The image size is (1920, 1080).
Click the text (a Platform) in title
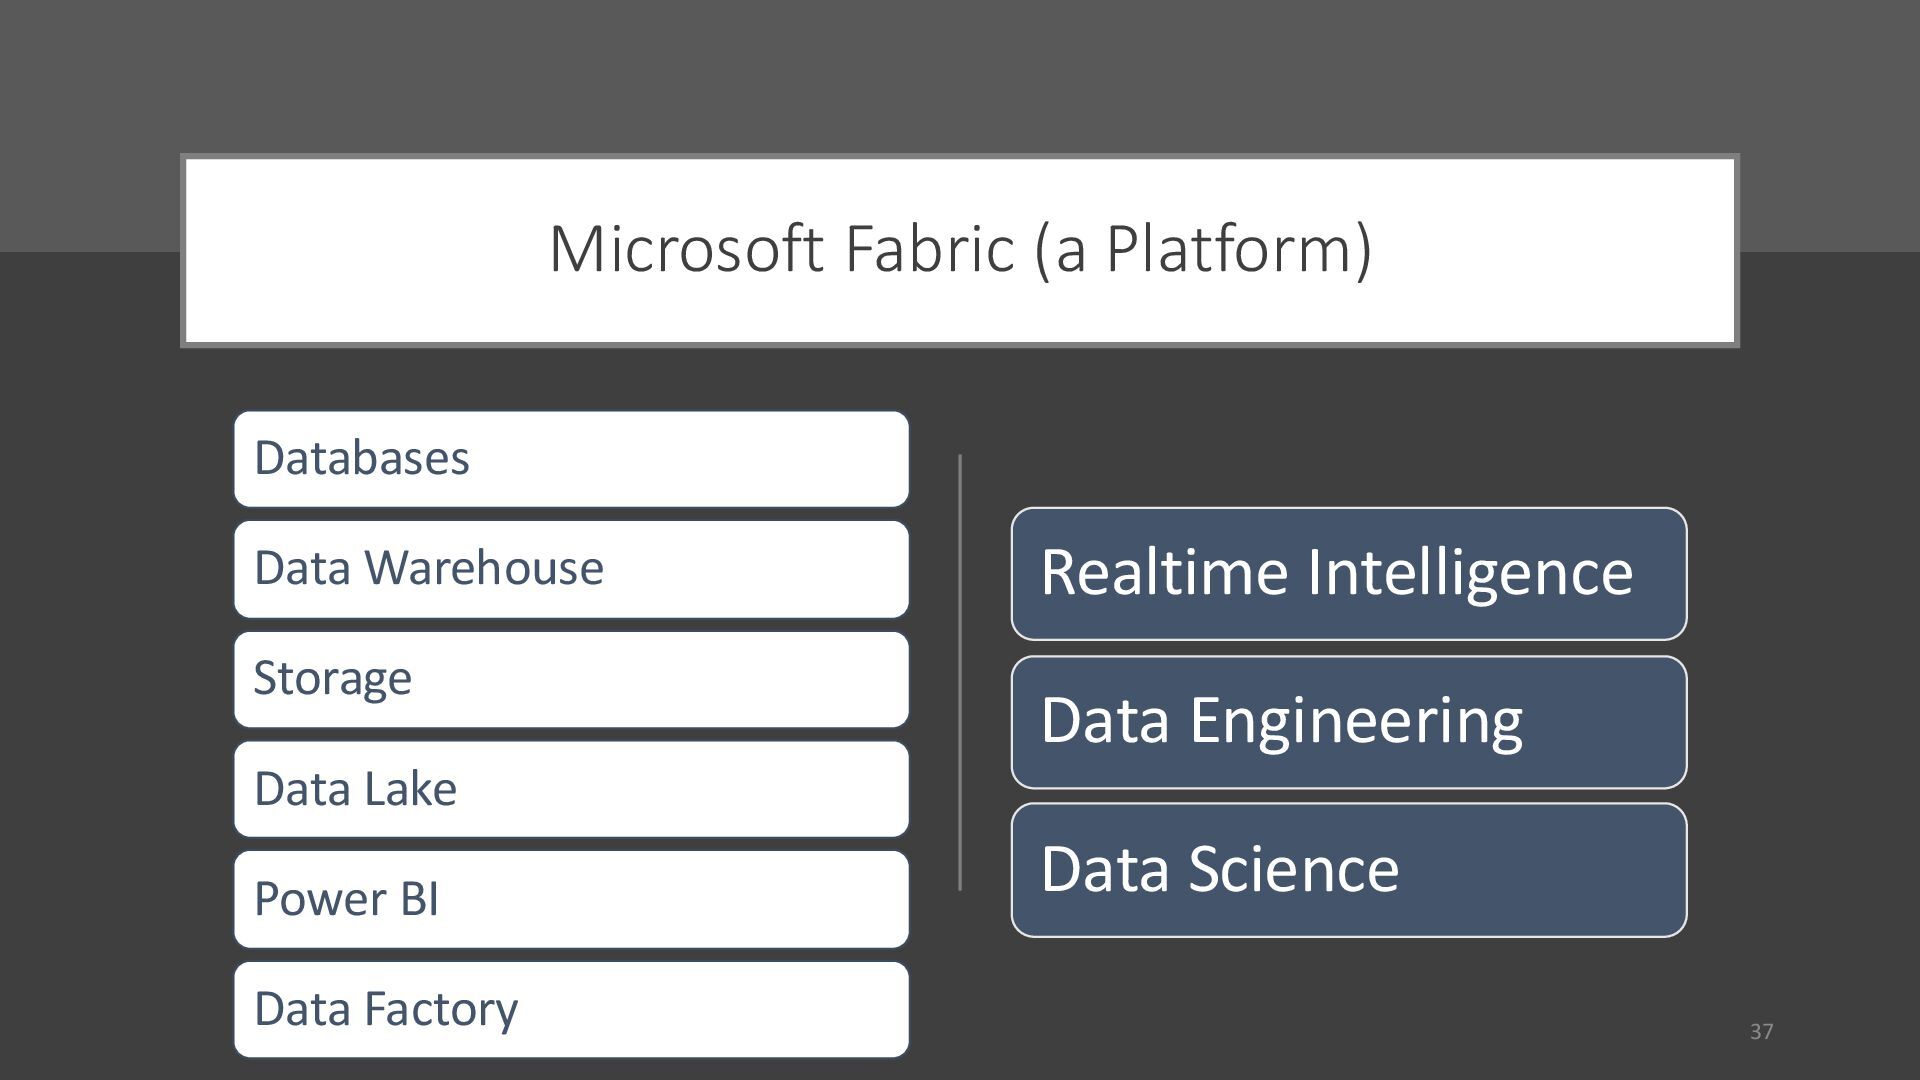tap(1203, 249)
